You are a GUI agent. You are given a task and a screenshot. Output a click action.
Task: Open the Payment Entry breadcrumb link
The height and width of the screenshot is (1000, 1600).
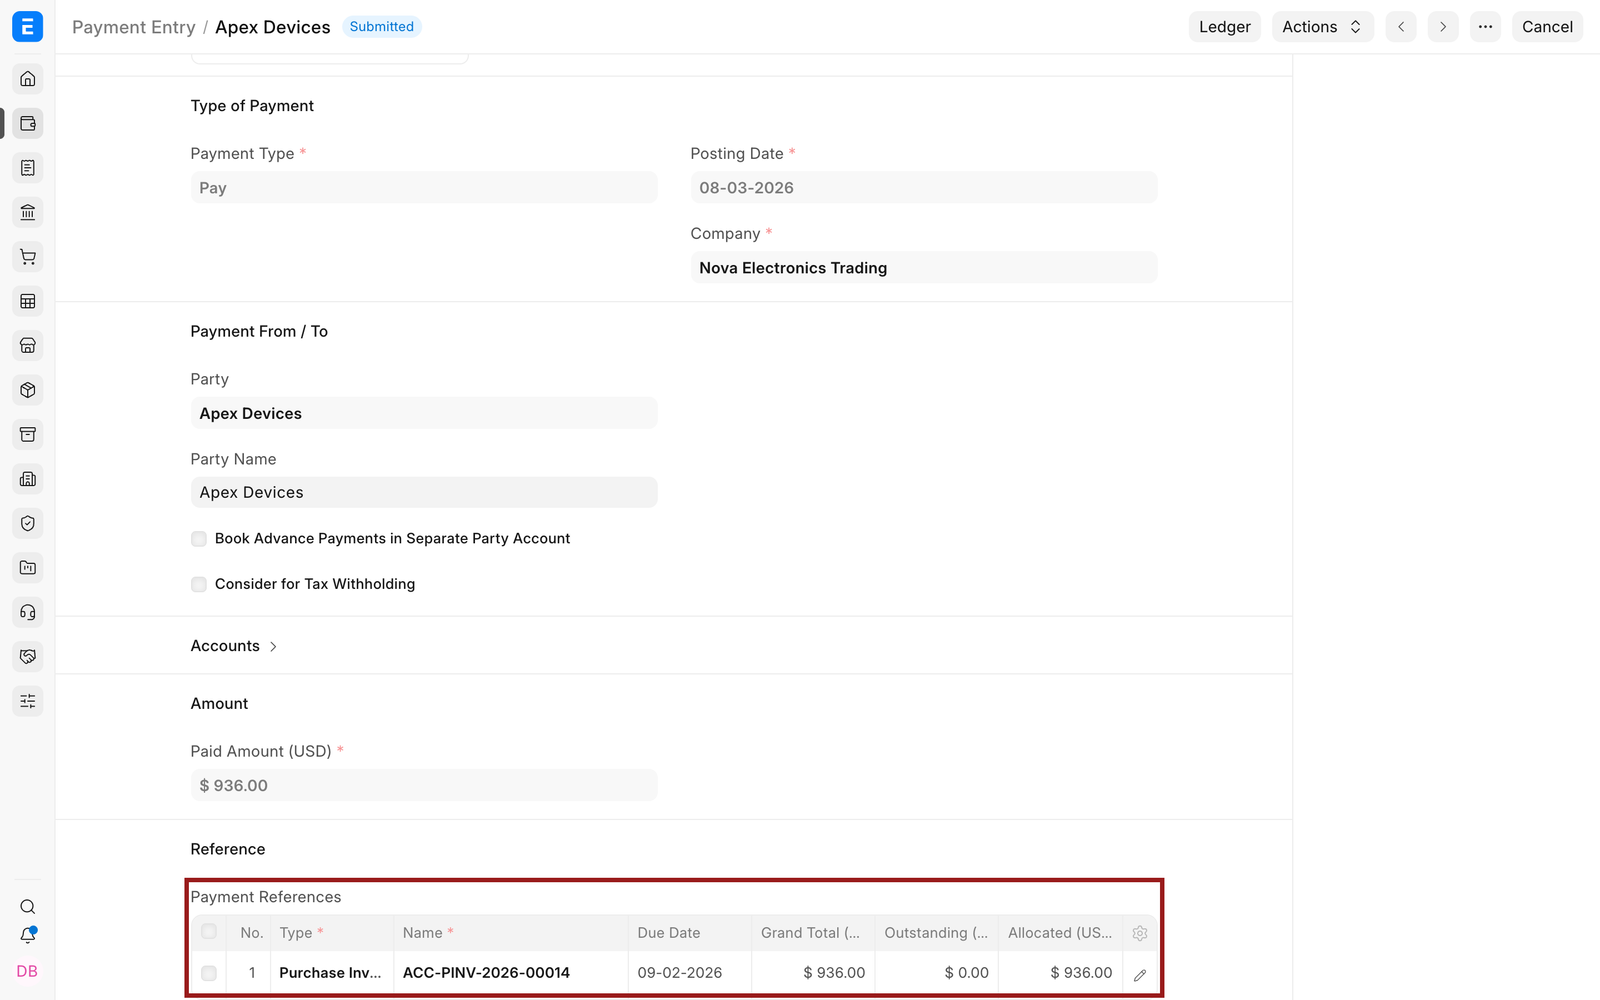point(133,27)
